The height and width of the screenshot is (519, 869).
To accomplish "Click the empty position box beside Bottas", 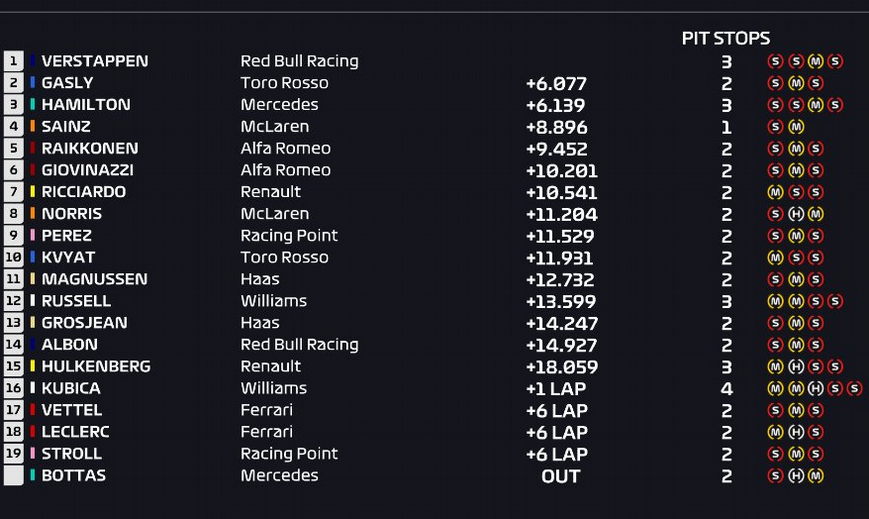I will pyautogui.click(x=13, y=476).
